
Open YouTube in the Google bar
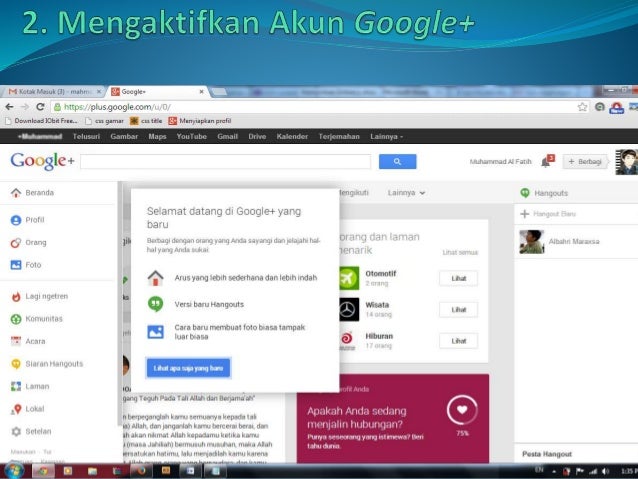click(192, 137)
